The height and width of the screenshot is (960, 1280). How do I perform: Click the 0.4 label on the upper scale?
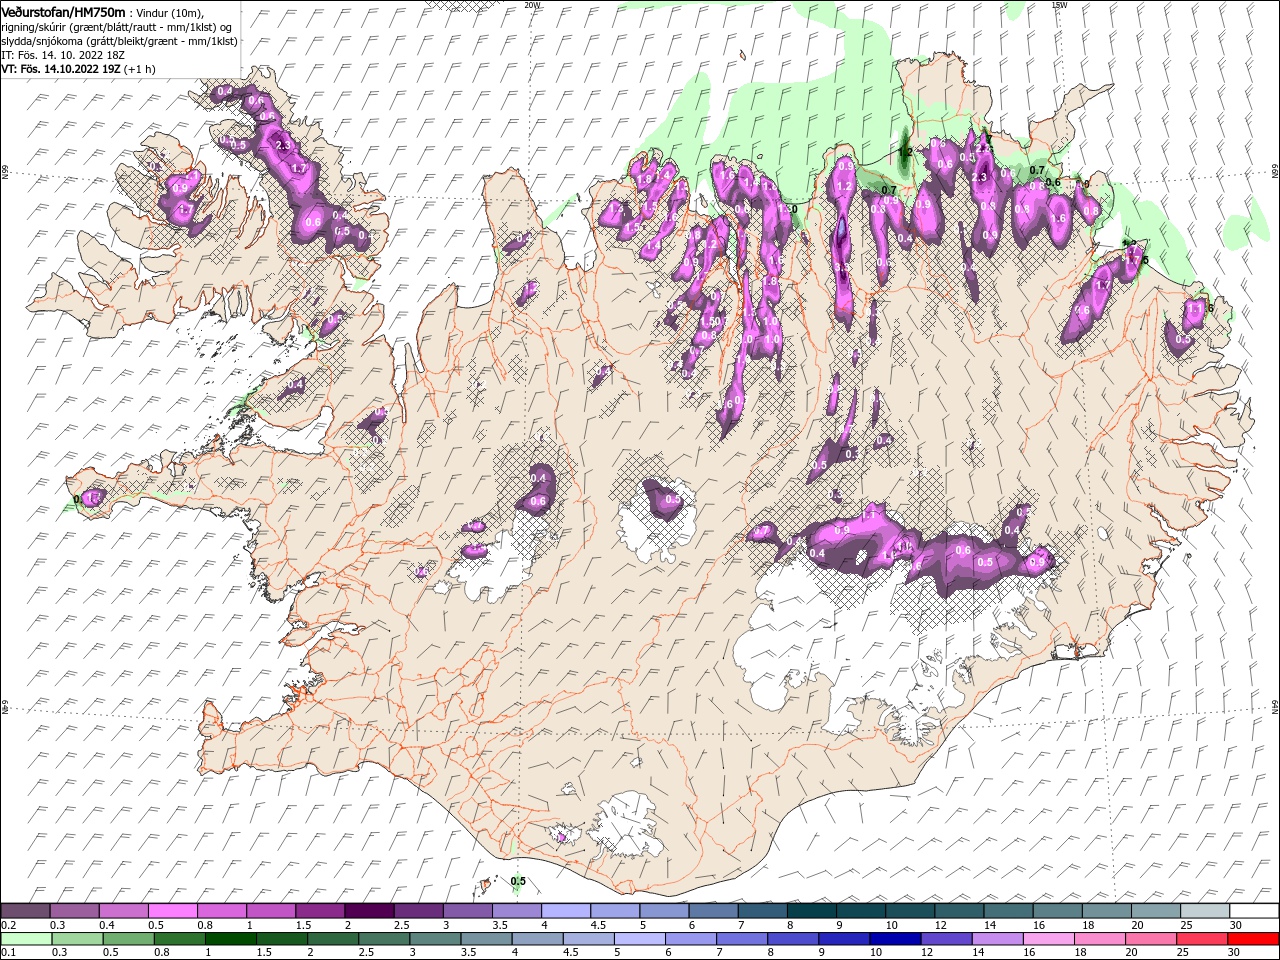tap(107, 925)
